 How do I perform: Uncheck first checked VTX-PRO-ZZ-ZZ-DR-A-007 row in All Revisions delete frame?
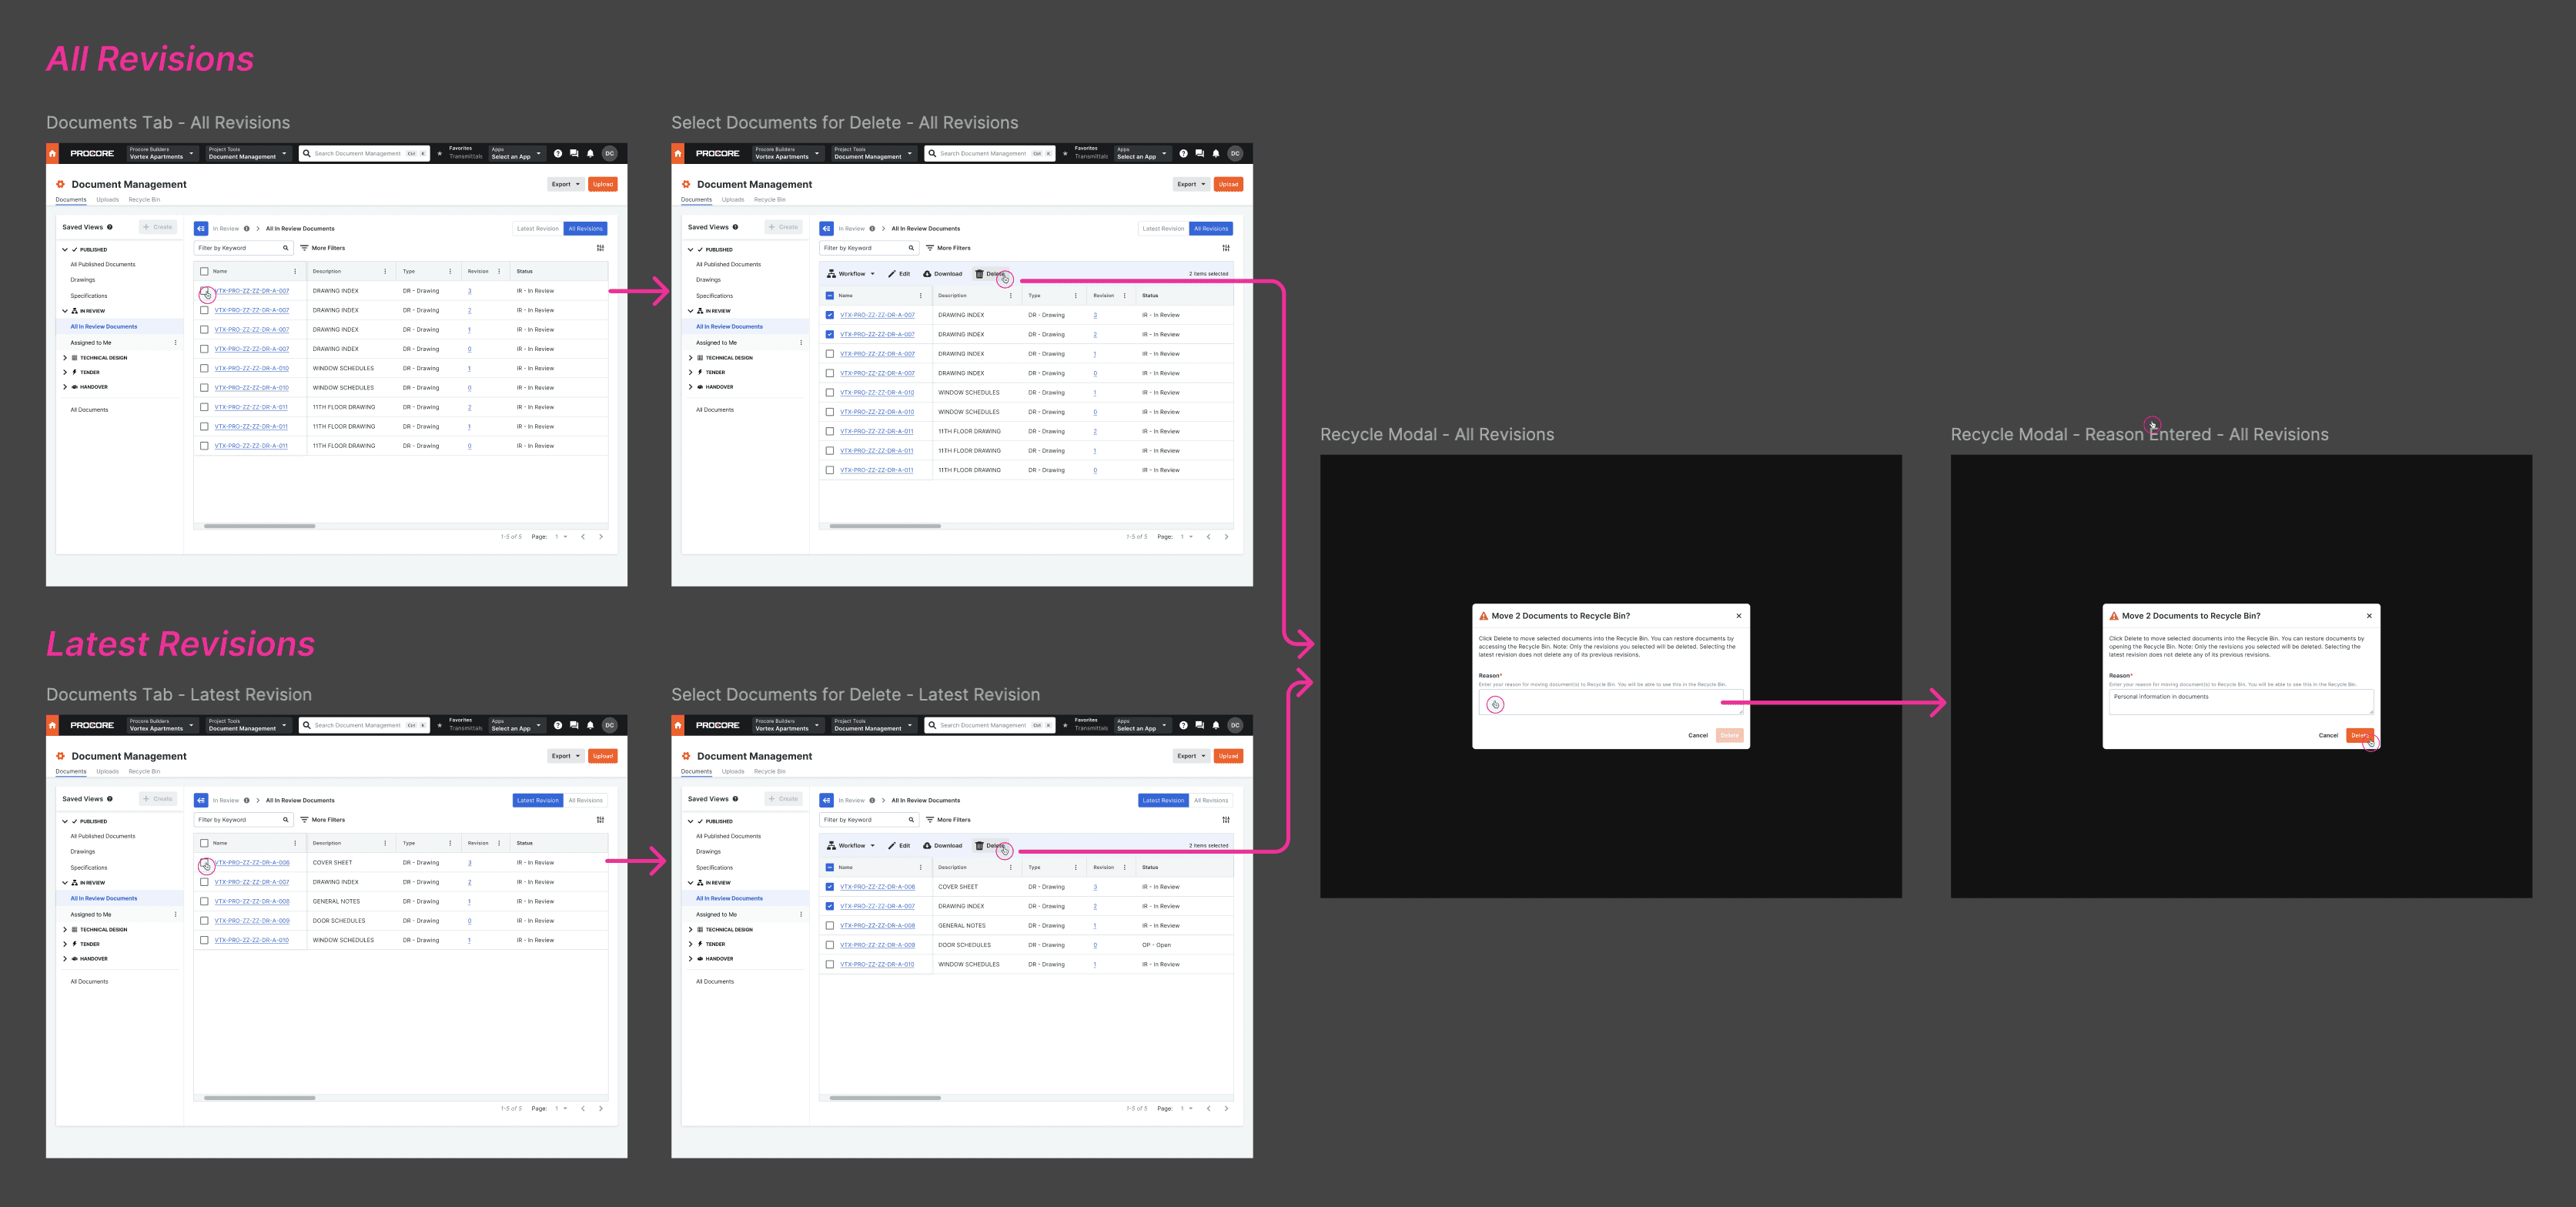point(830,315)
